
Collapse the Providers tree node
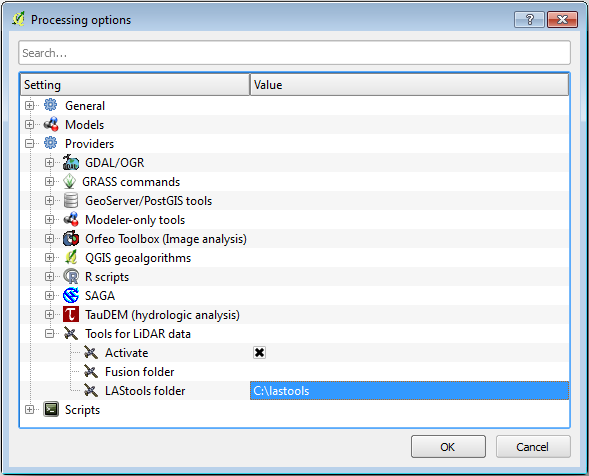pos(29,144)
